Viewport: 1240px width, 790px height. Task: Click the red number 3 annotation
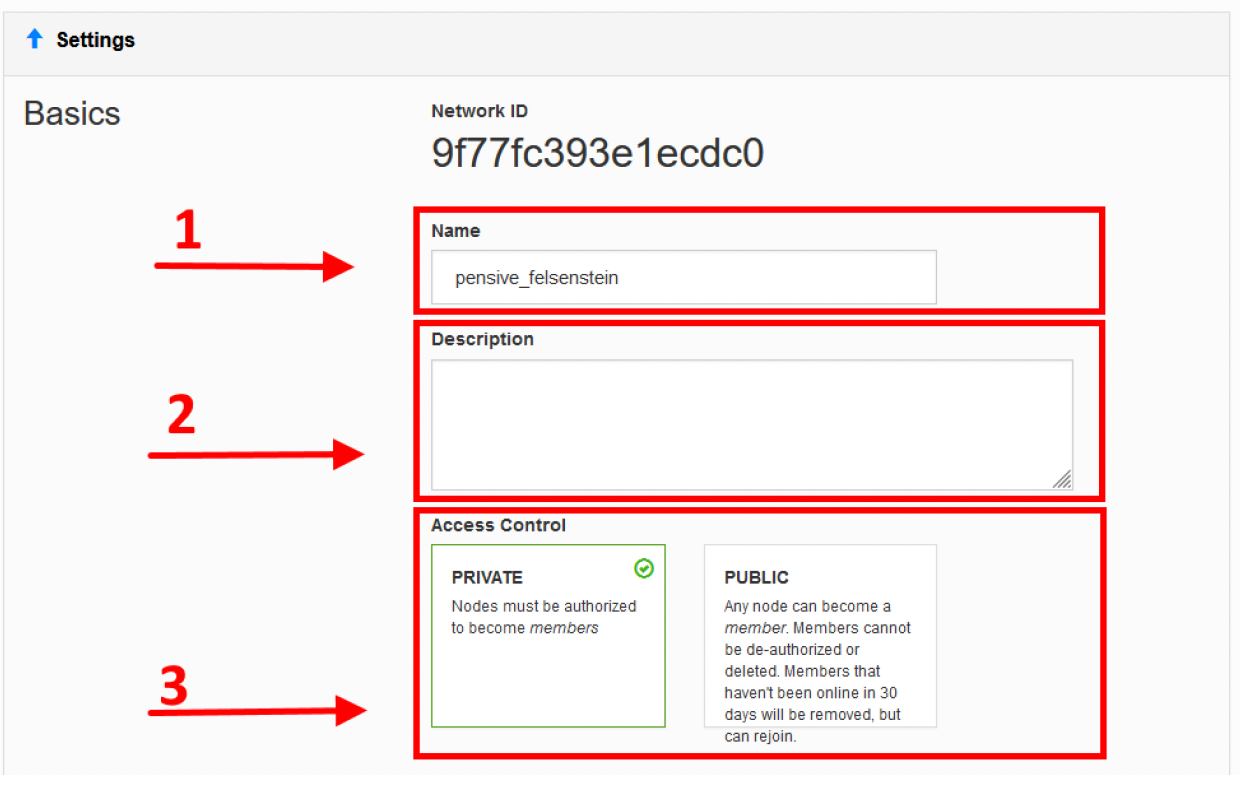point(174,687)
